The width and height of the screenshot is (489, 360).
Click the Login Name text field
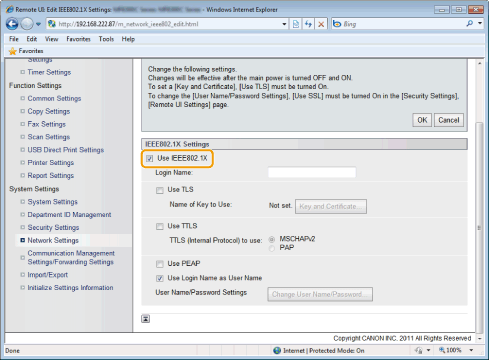pos(312,172)
